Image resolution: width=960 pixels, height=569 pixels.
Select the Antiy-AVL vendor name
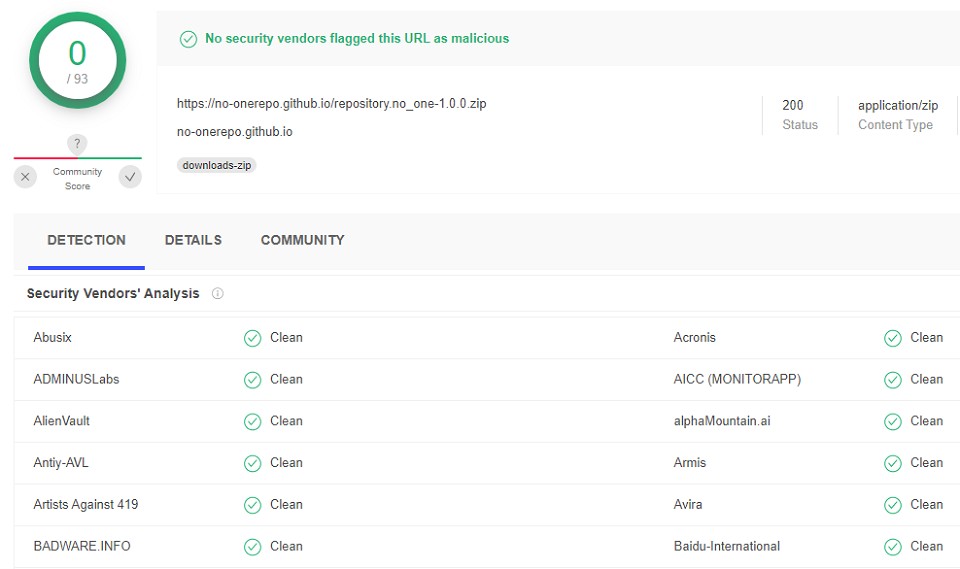pos(61,462)
